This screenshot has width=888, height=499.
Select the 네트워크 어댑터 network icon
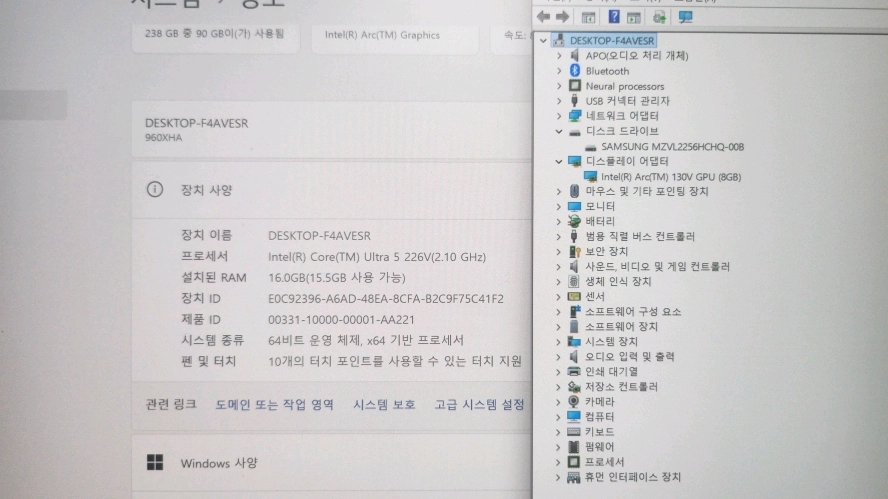pos(575,116)
